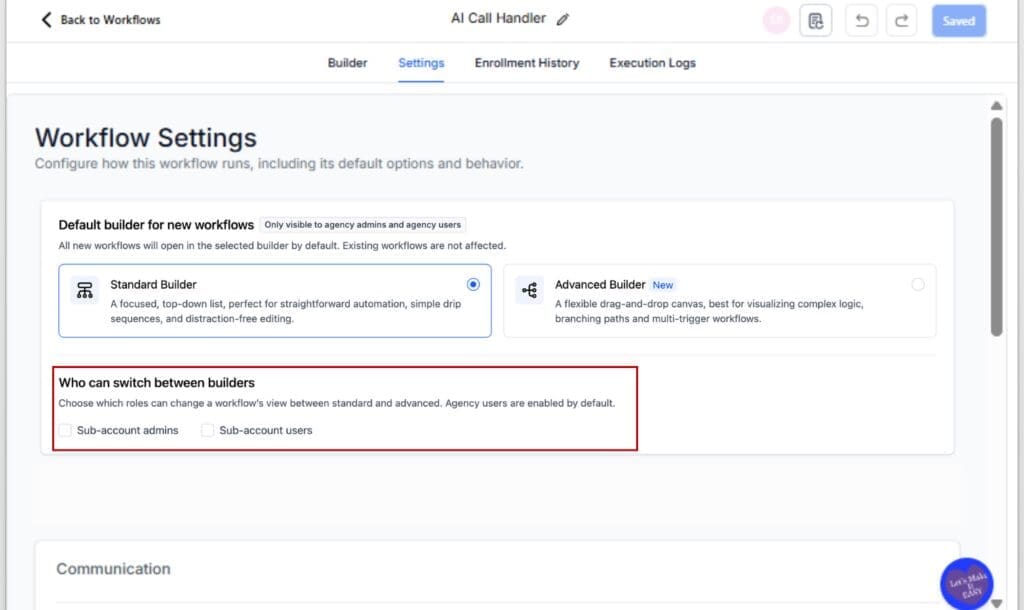1024x610 pixels.
Task: Open the Let's Make It Easy chat widget
Action: (966, 582)
